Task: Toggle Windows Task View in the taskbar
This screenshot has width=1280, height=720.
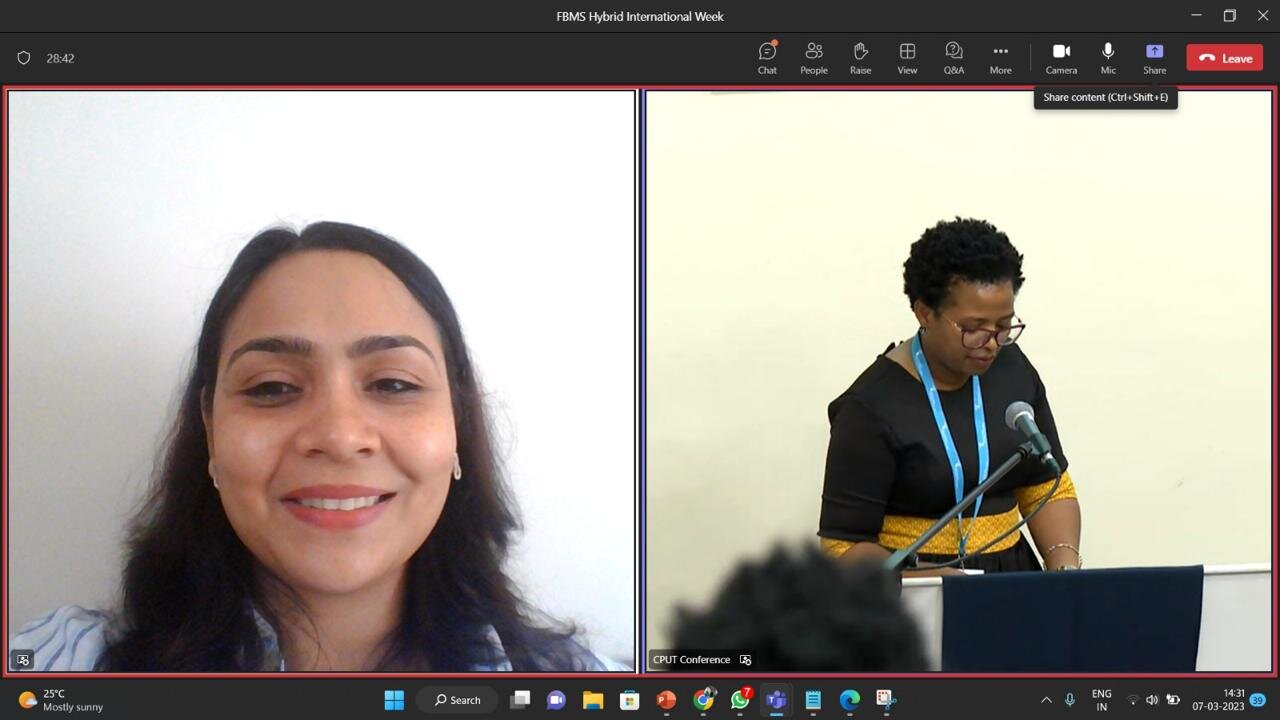Action: (x=520, y=700)
